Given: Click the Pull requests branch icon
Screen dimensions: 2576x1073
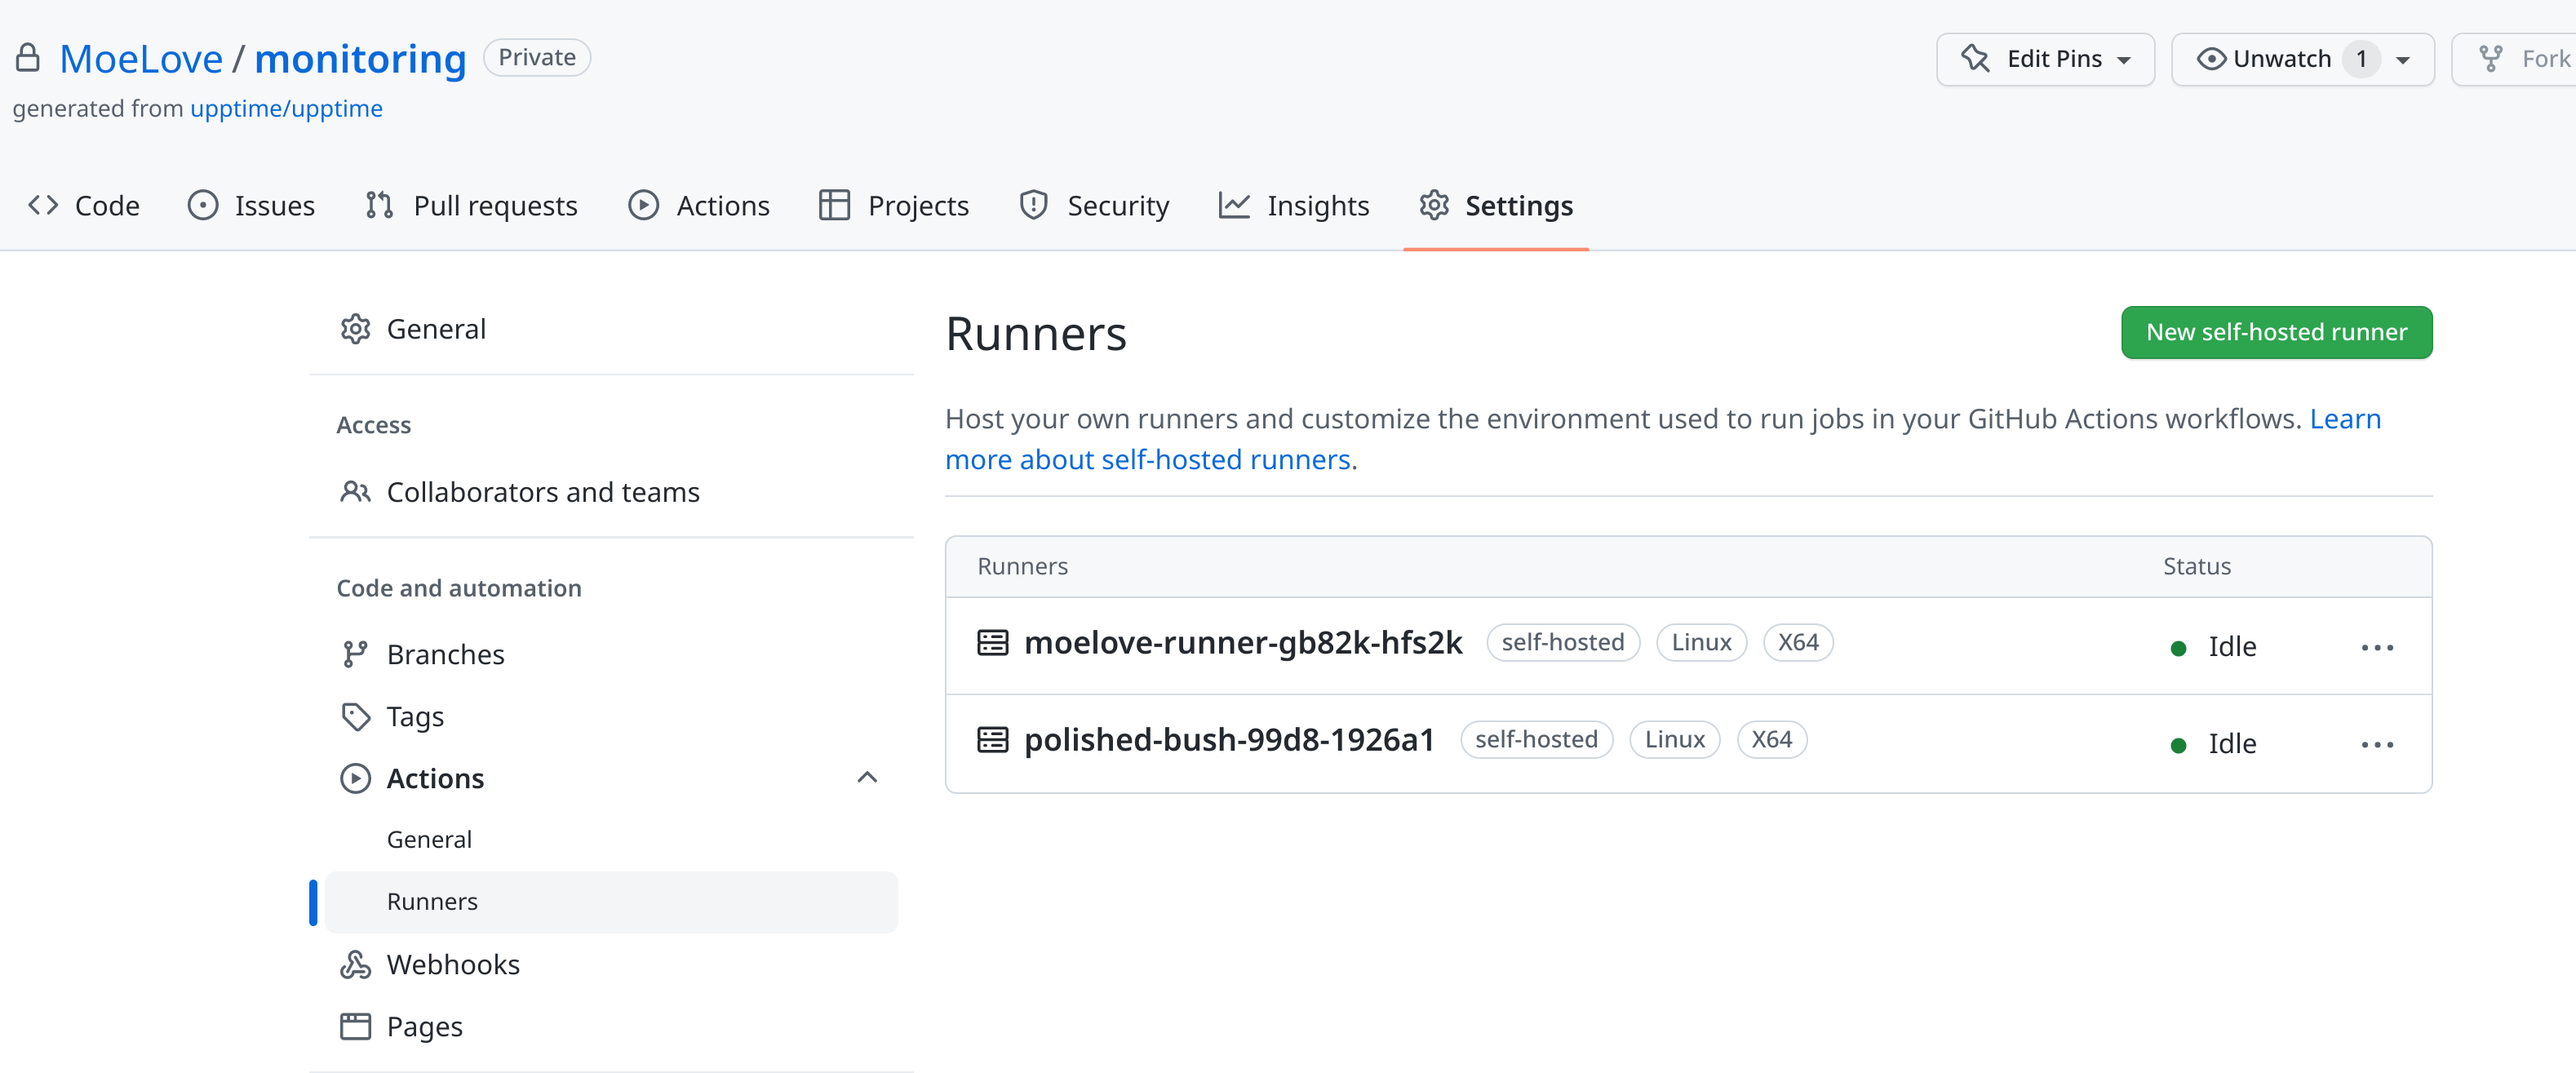Looking at the screenshot, I should pos(379,205).
